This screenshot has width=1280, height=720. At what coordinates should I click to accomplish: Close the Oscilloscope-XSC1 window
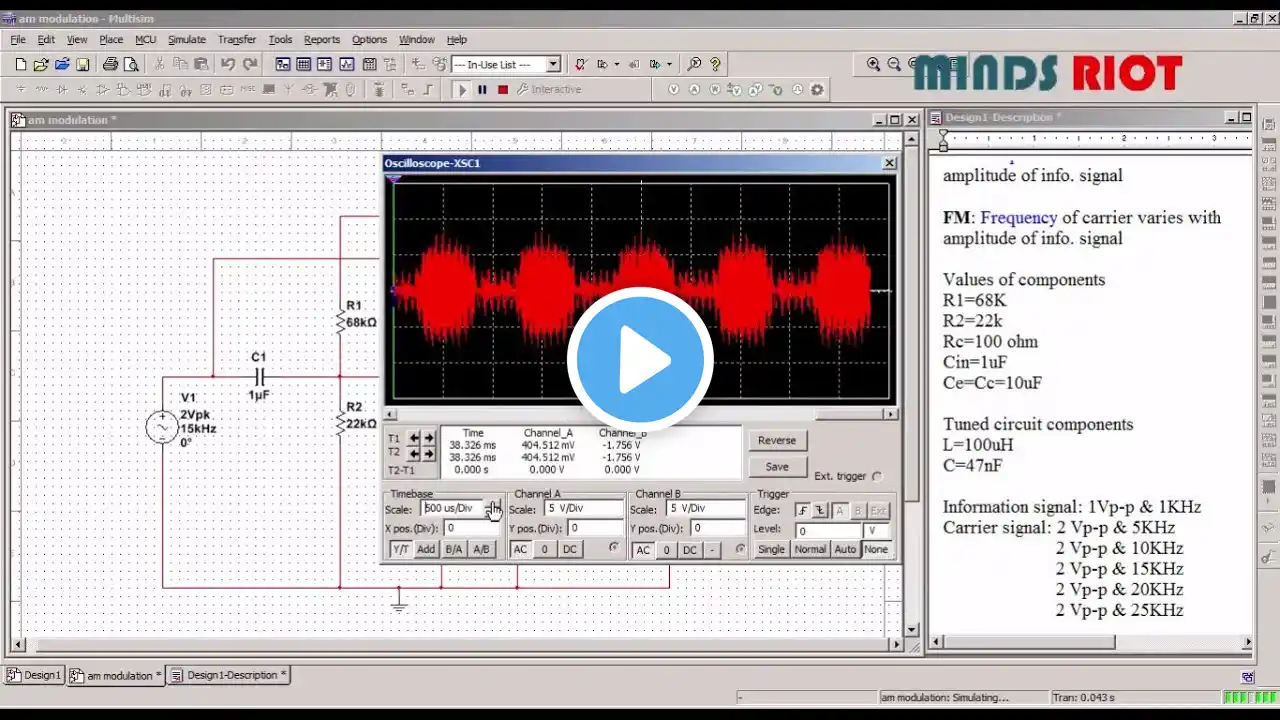tap(889, 163)
